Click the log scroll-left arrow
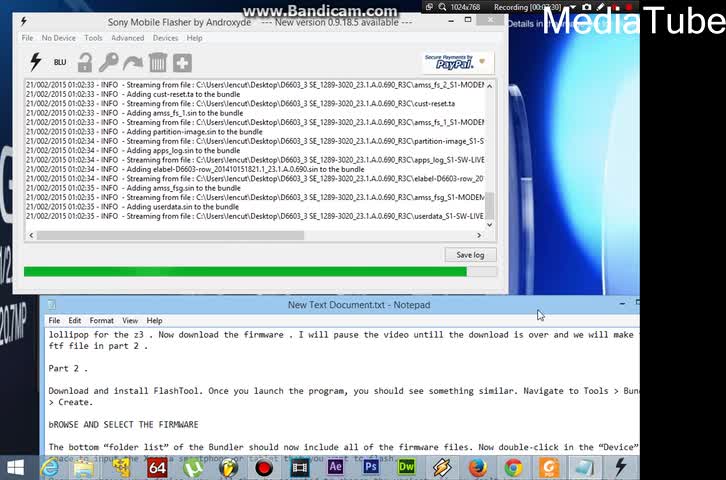This screenshot has height=480, width=726. pyautogui.click(x=31, y=235)
